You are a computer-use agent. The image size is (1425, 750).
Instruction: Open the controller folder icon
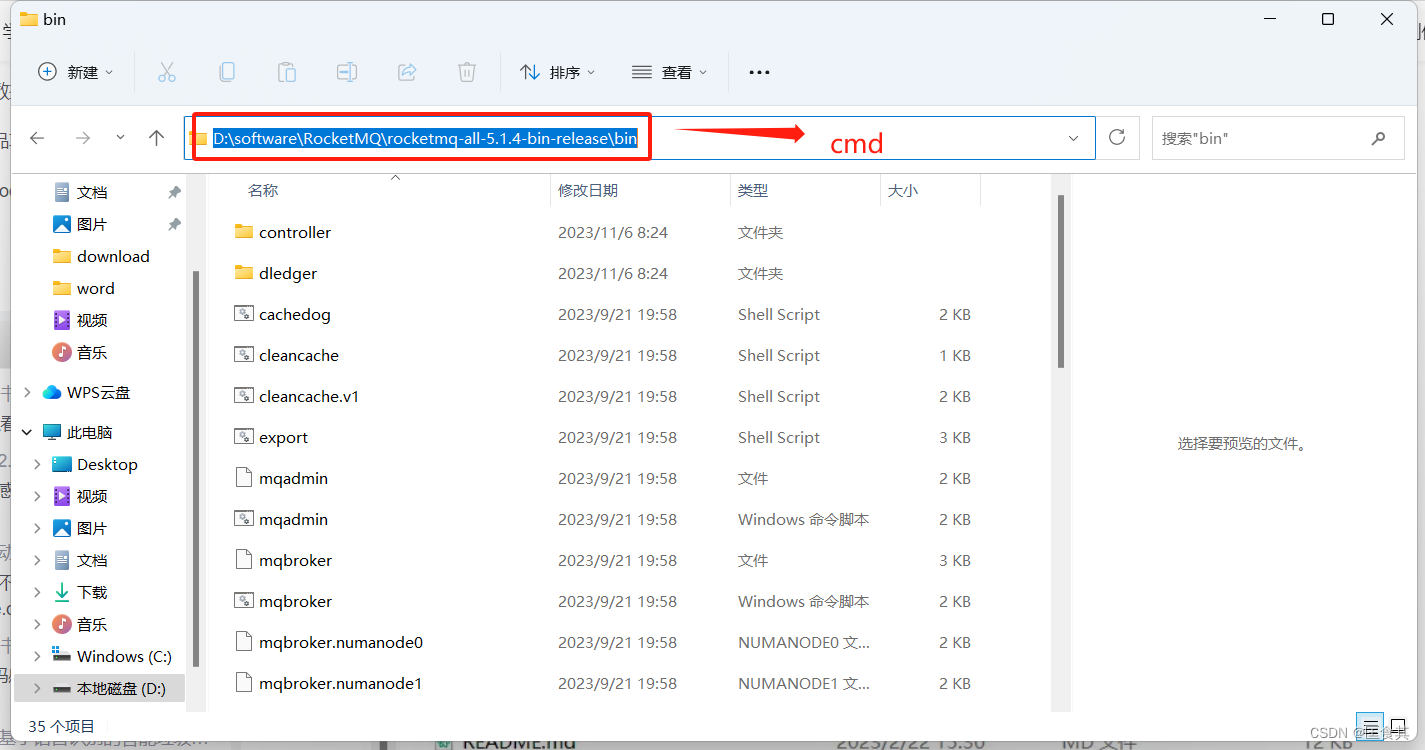click(244, 232)
